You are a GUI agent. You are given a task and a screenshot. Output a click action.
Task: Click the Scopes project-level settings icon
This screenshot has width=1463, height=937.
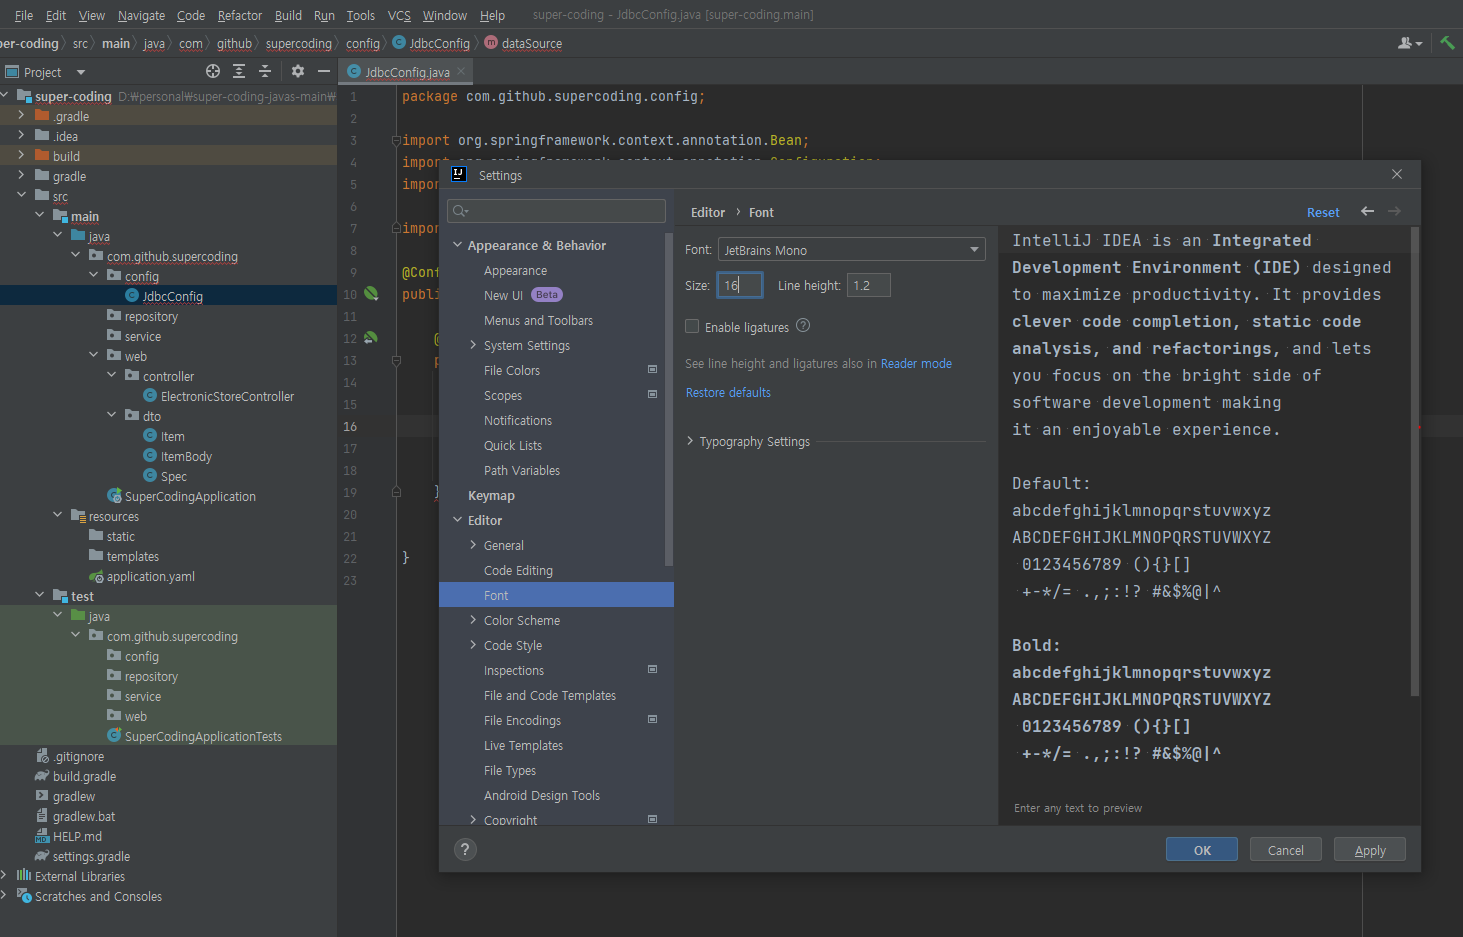tap(652, 395)
